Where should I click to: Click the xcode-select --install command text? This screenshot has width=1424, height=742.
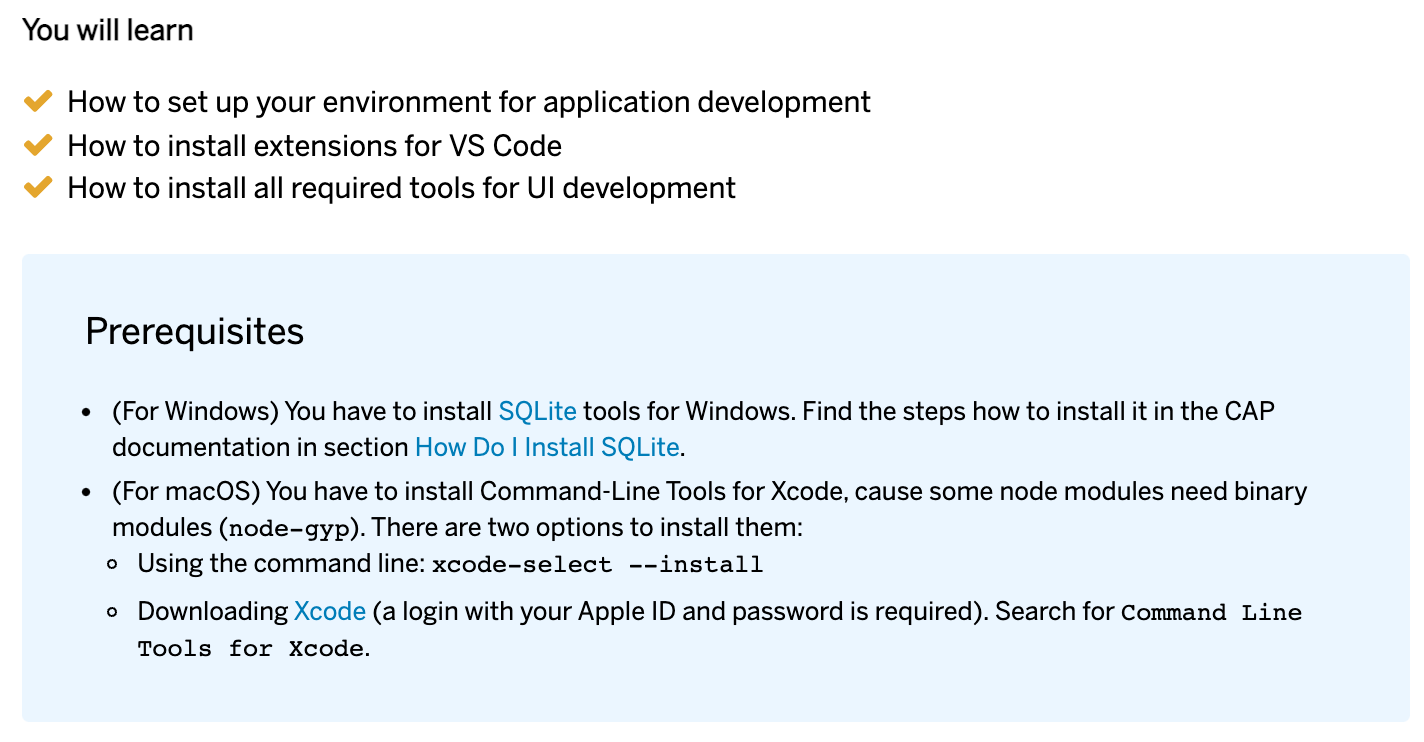point(597,565)
